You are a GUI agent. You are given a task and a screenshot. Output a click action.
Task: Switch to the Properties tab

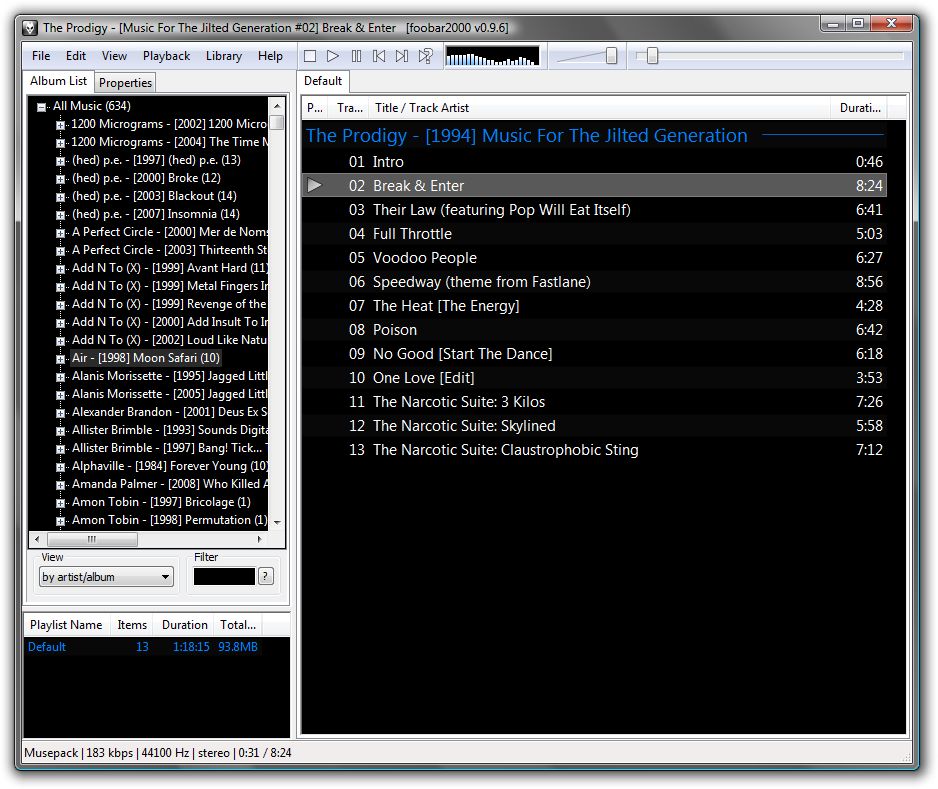pyautogui.click(x=125, y=82)
